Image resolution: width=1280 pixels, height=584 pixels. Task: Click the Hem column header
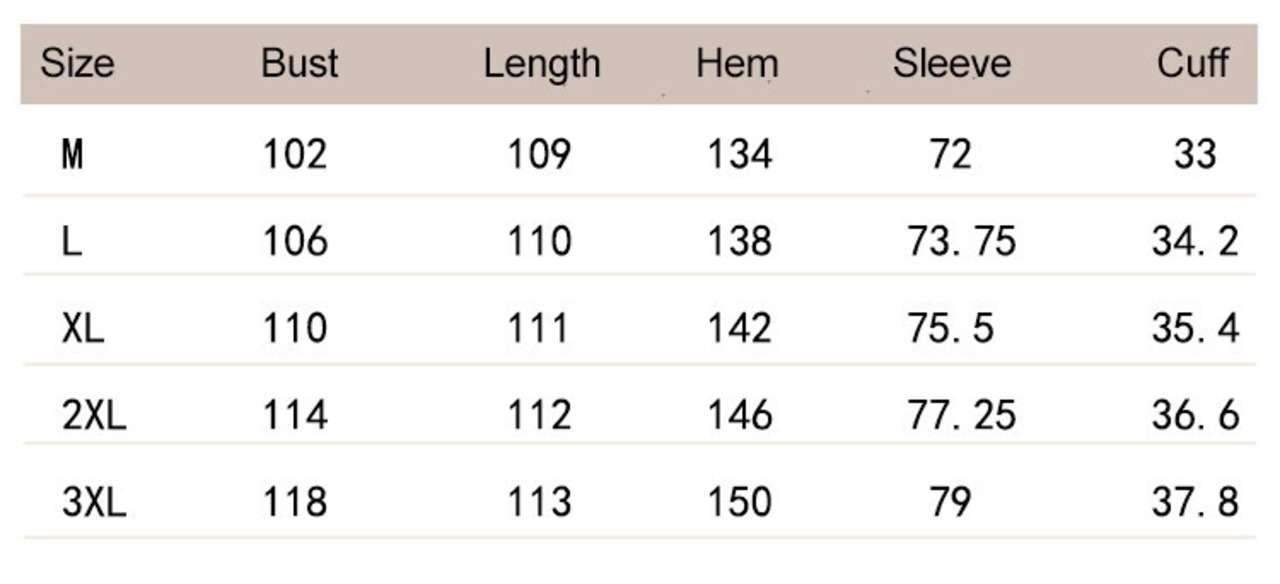click(736, 64)
